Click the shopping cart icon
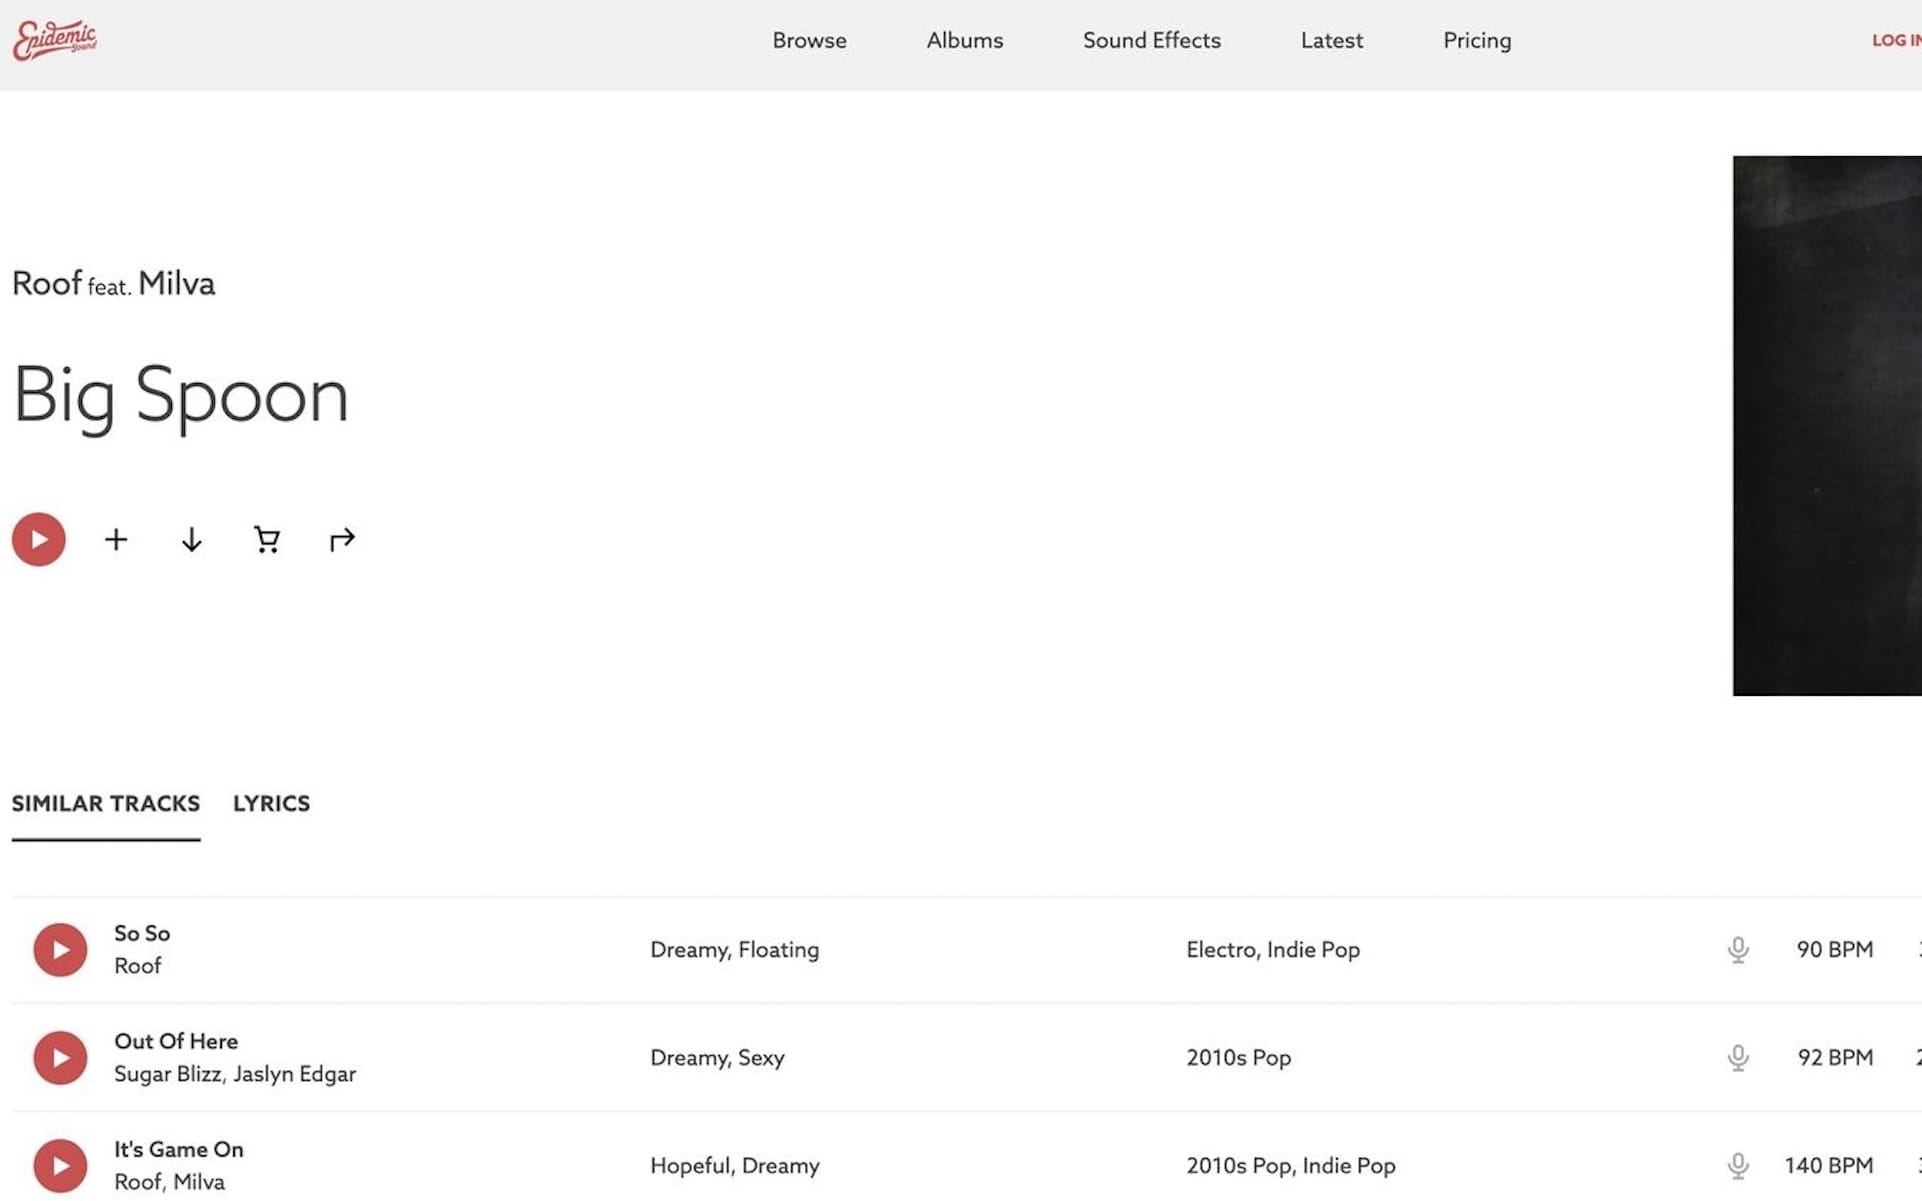 [x=266, y=540]
